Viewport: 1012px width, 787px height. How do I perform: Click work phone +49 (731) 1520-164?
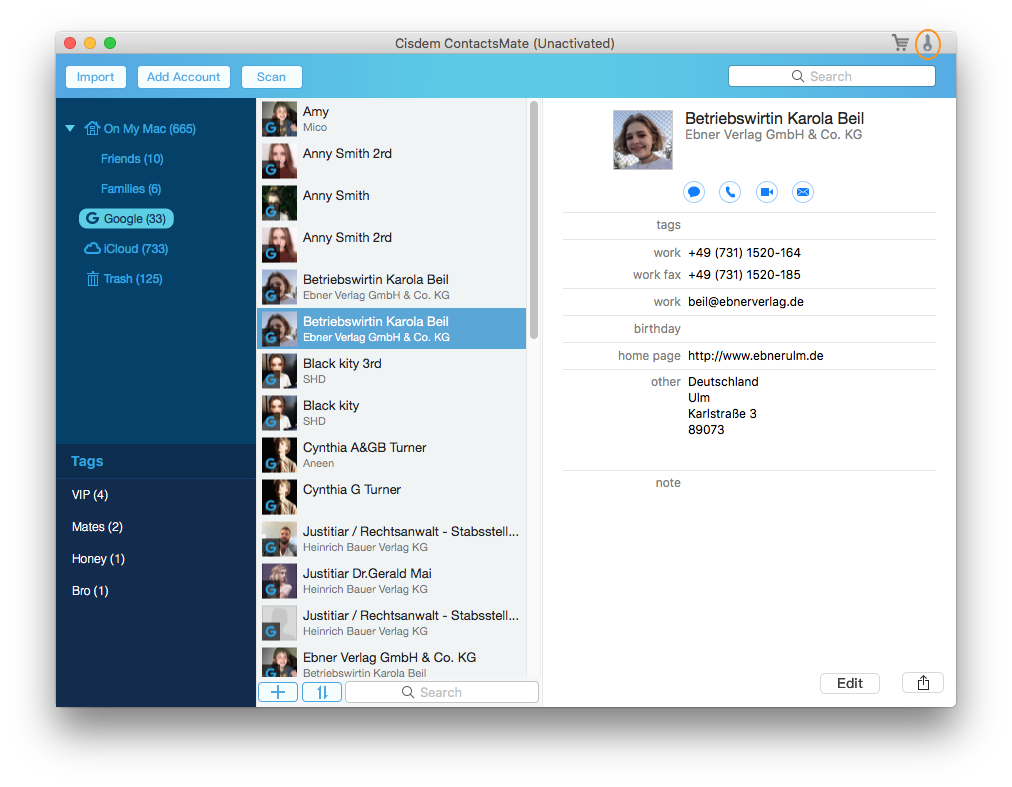[744, 252]
